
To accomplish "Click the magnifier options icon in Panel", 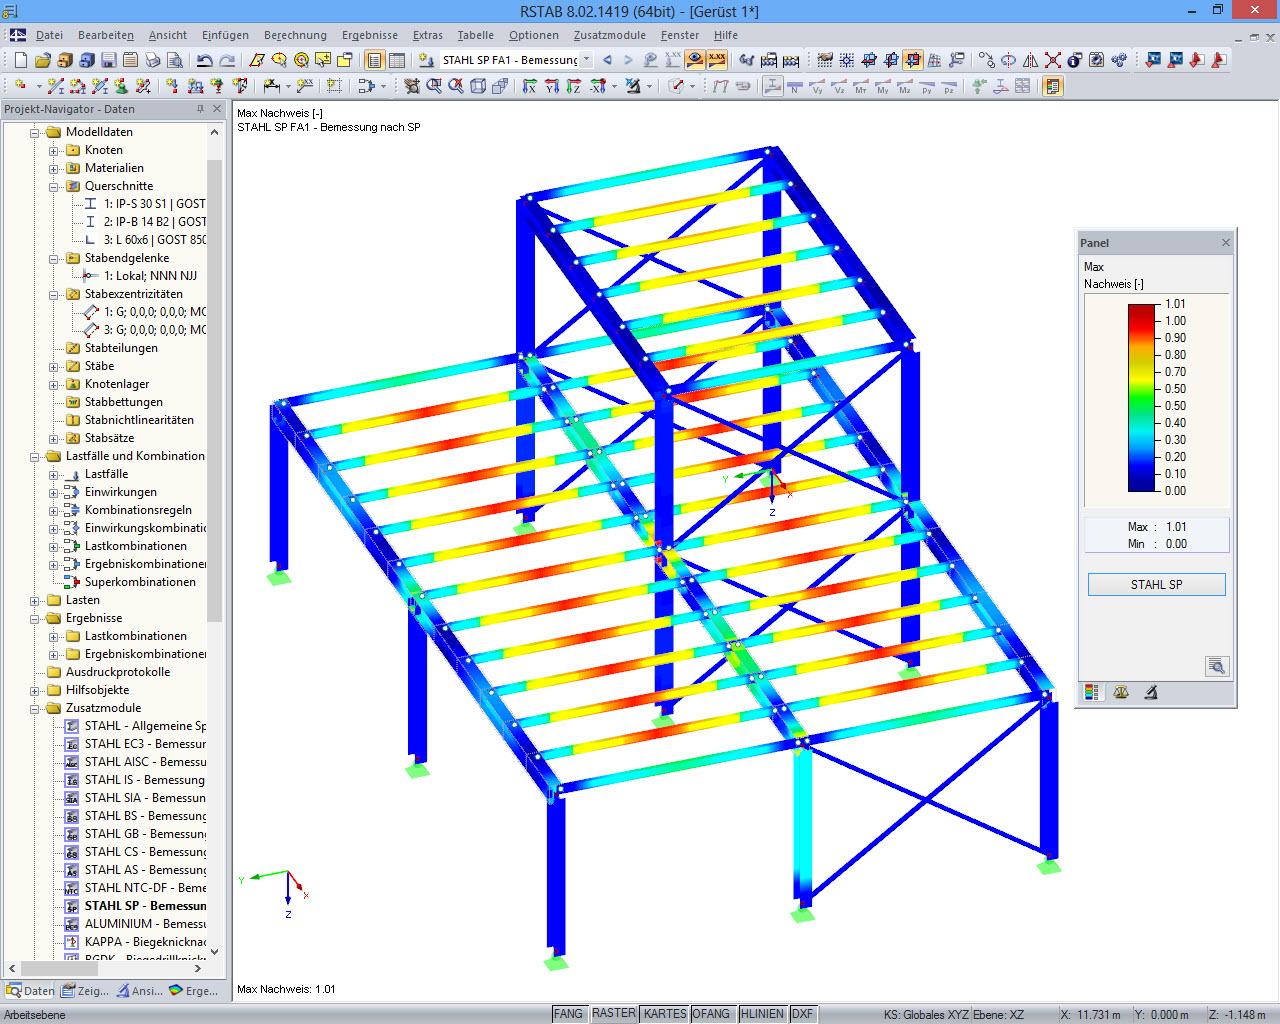I will 1217,666.
